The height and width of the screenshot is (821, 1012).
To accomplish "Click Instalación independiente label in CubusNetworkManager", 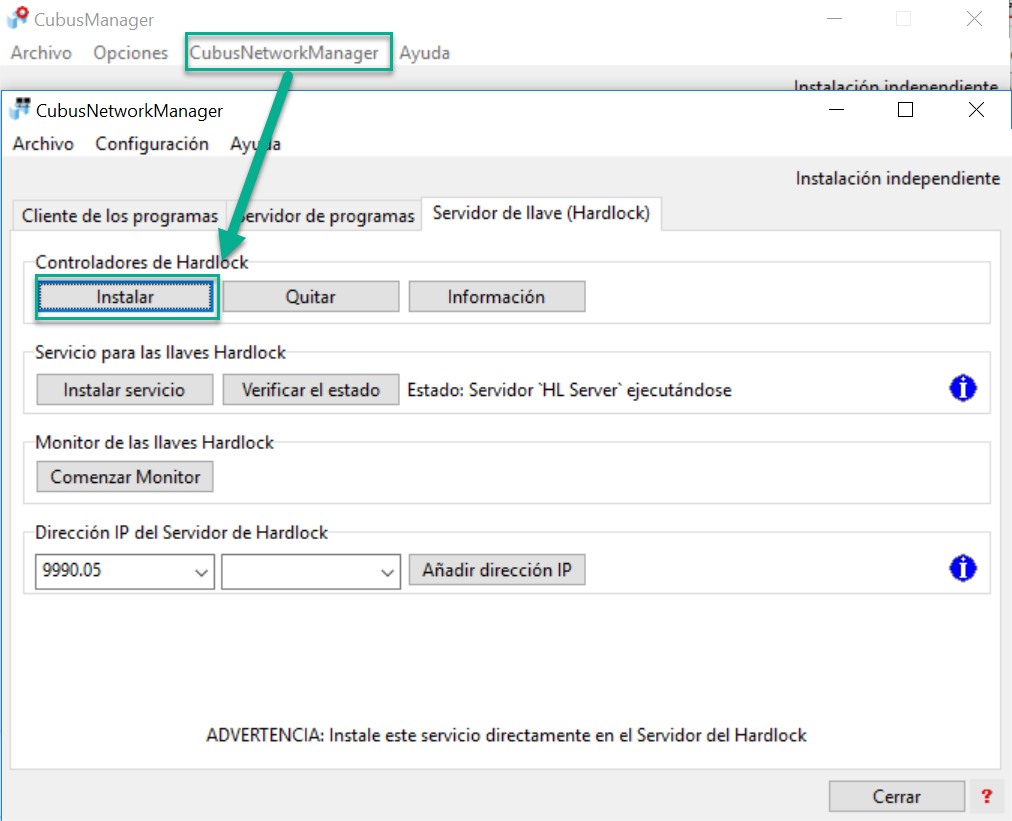I will pyautogui.click(x=897, y=178).
